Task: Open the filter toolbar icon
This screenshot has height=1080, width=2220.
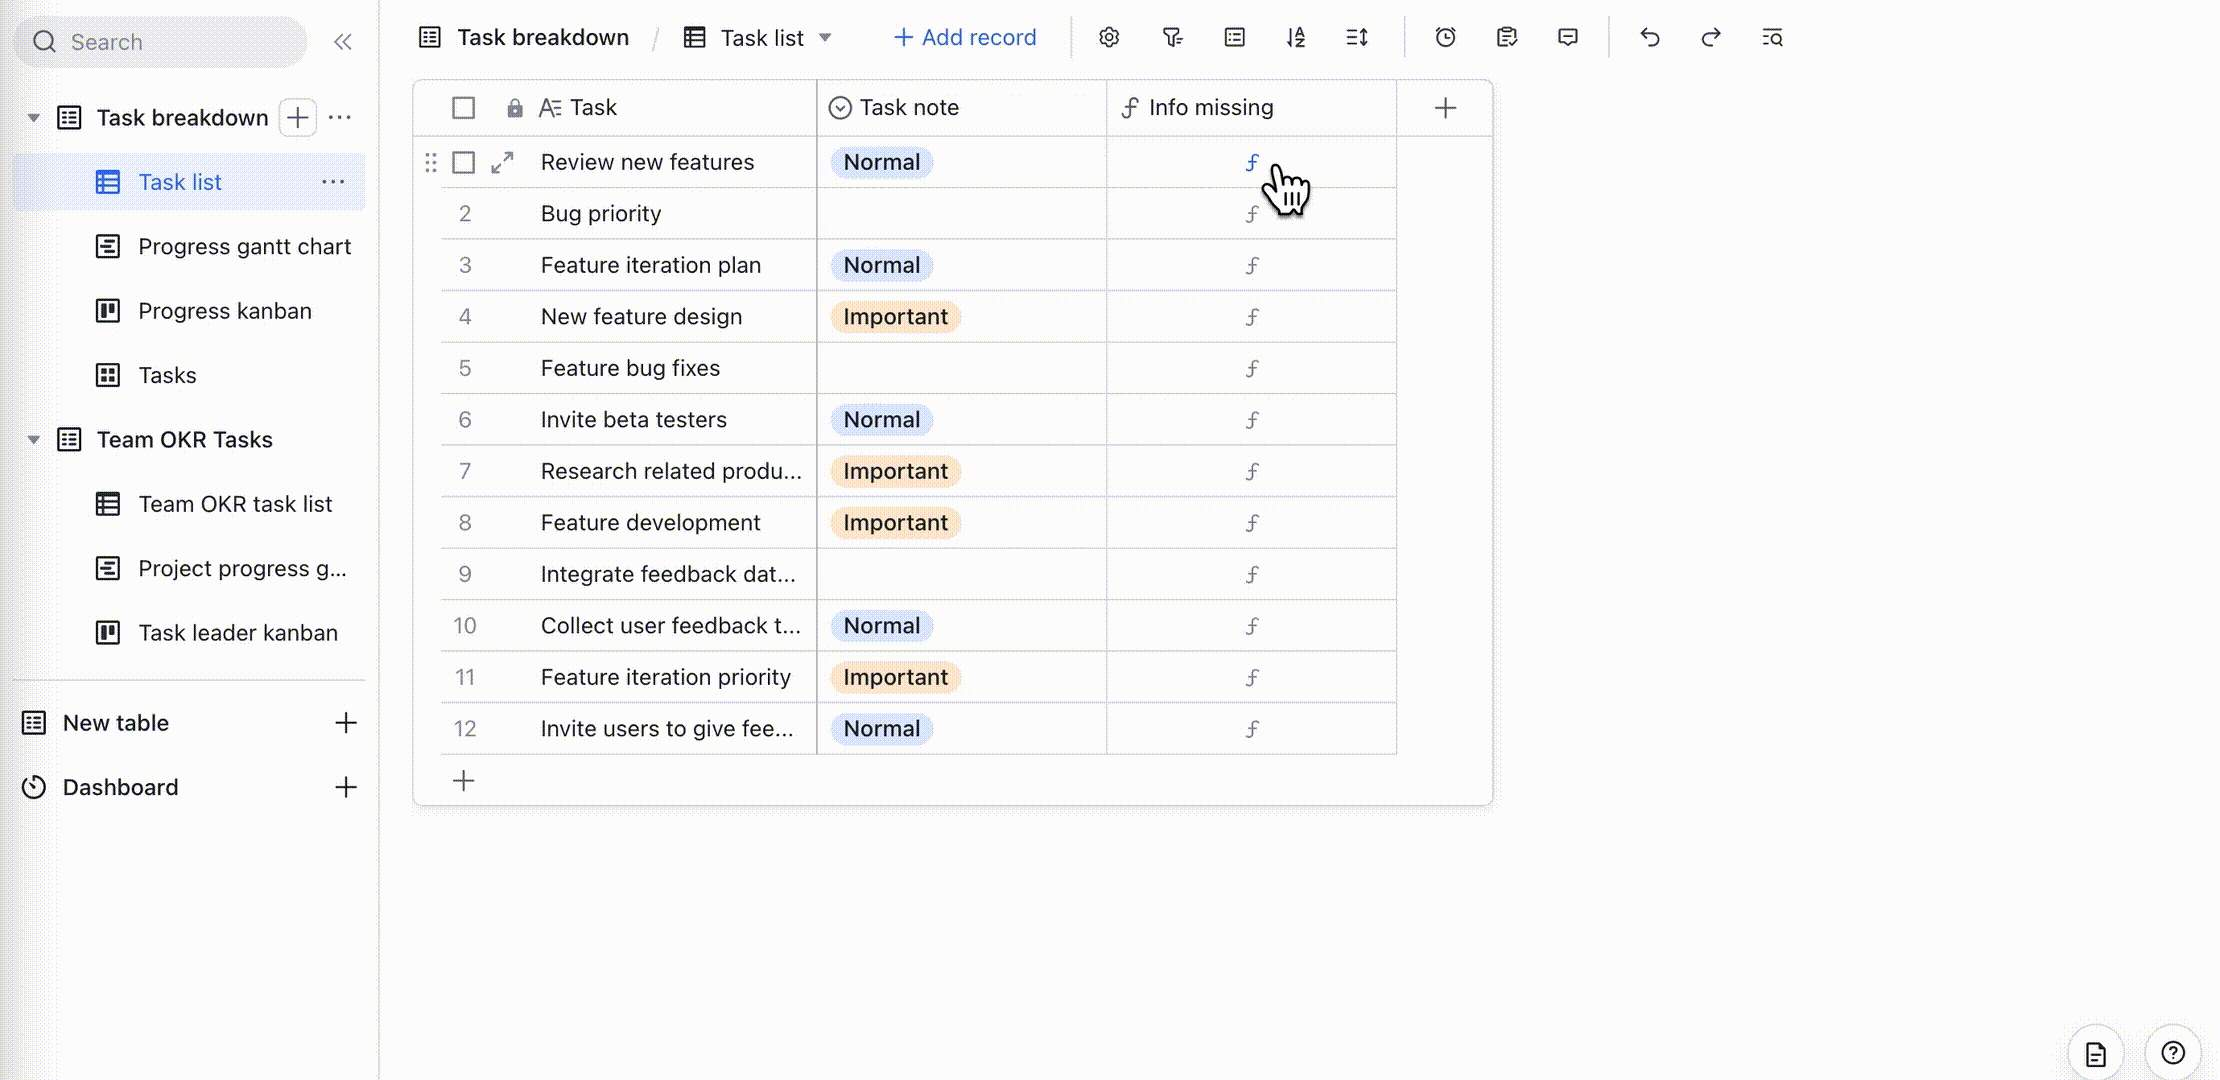Action: [x=1172, y=38]
